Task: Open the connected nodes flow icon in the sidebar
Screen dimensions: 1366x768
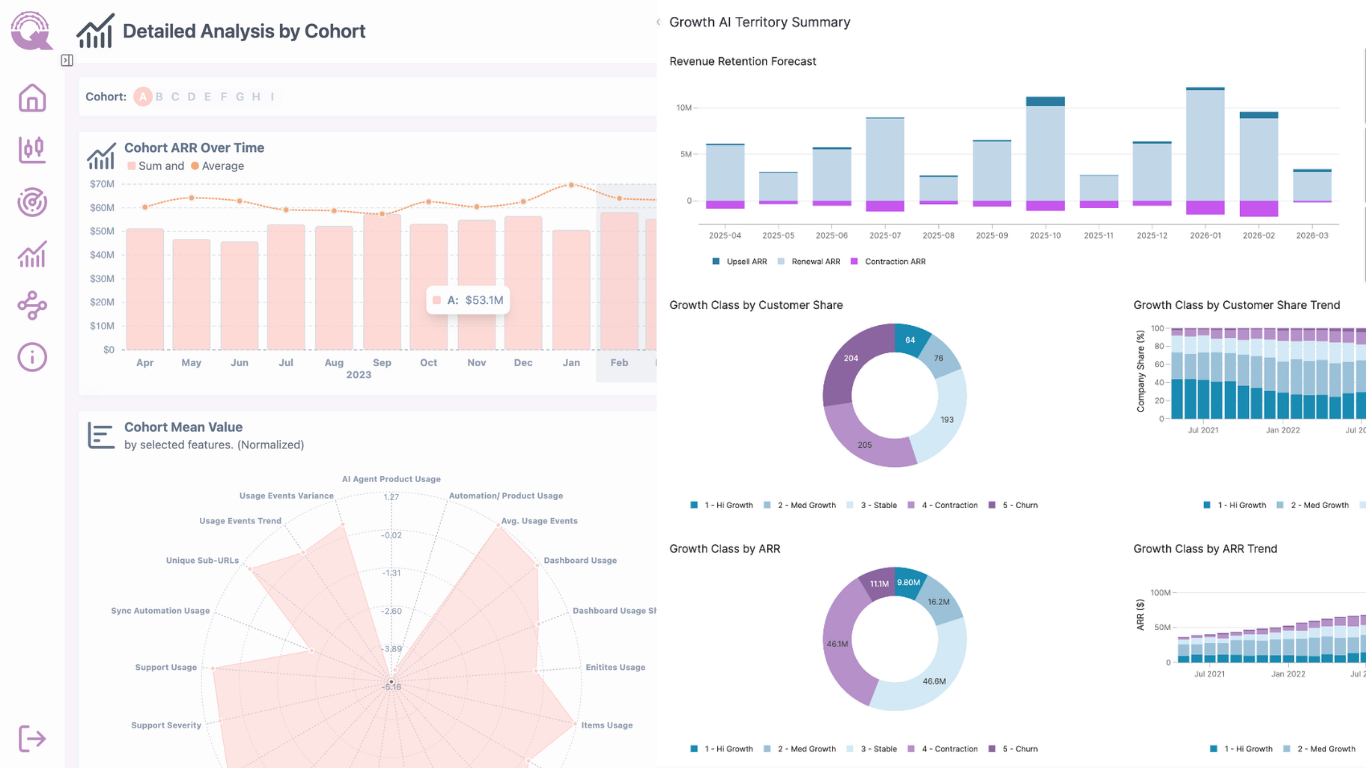Action: click(32, 305)
